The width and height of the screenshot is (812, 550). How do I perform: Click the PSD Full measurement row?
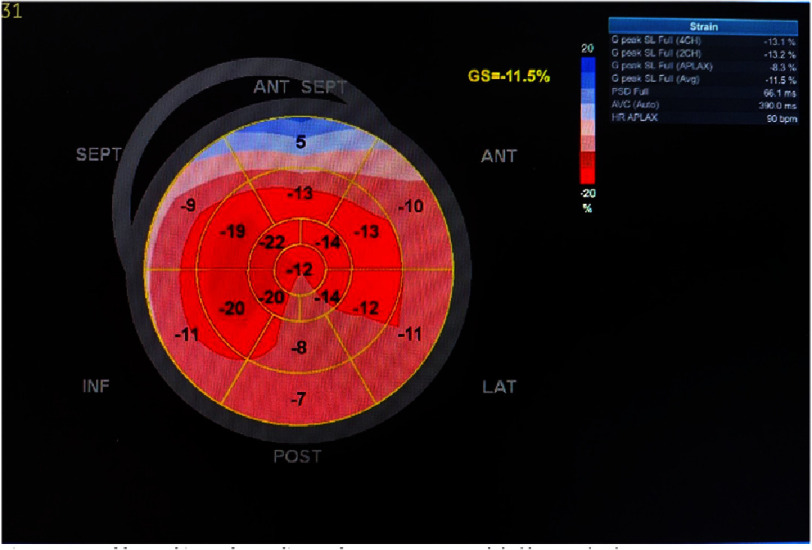click(x=703, y=93)
